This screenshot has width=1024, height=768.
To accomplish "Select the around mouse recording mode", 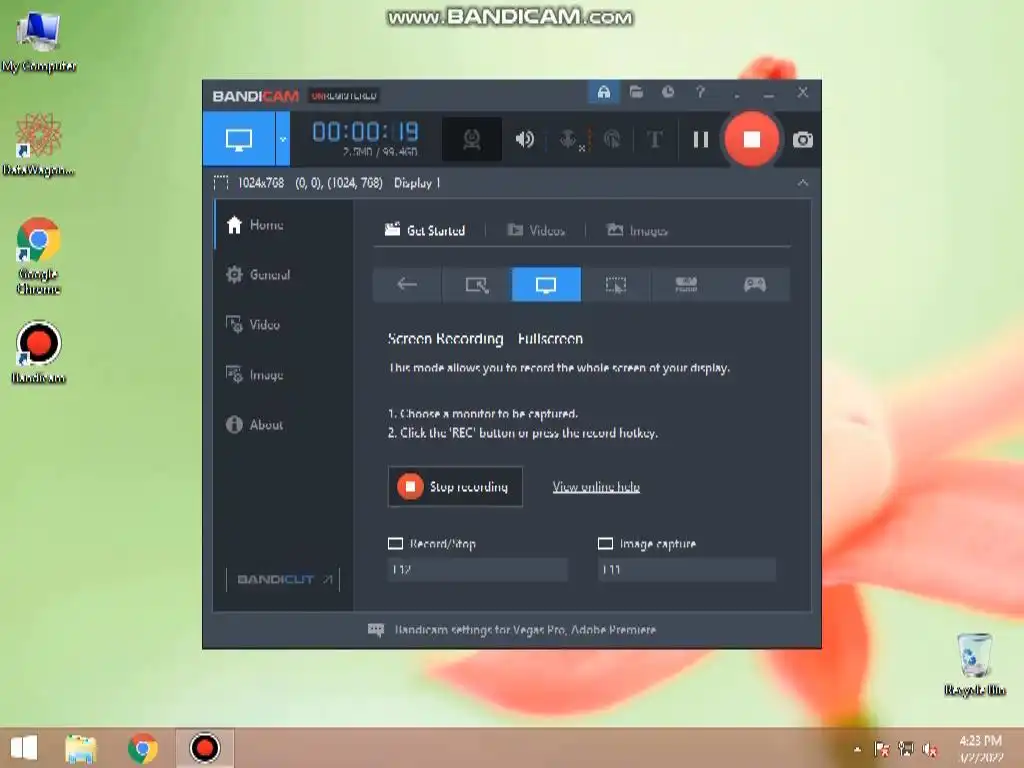I will click(x=616, y=284).
